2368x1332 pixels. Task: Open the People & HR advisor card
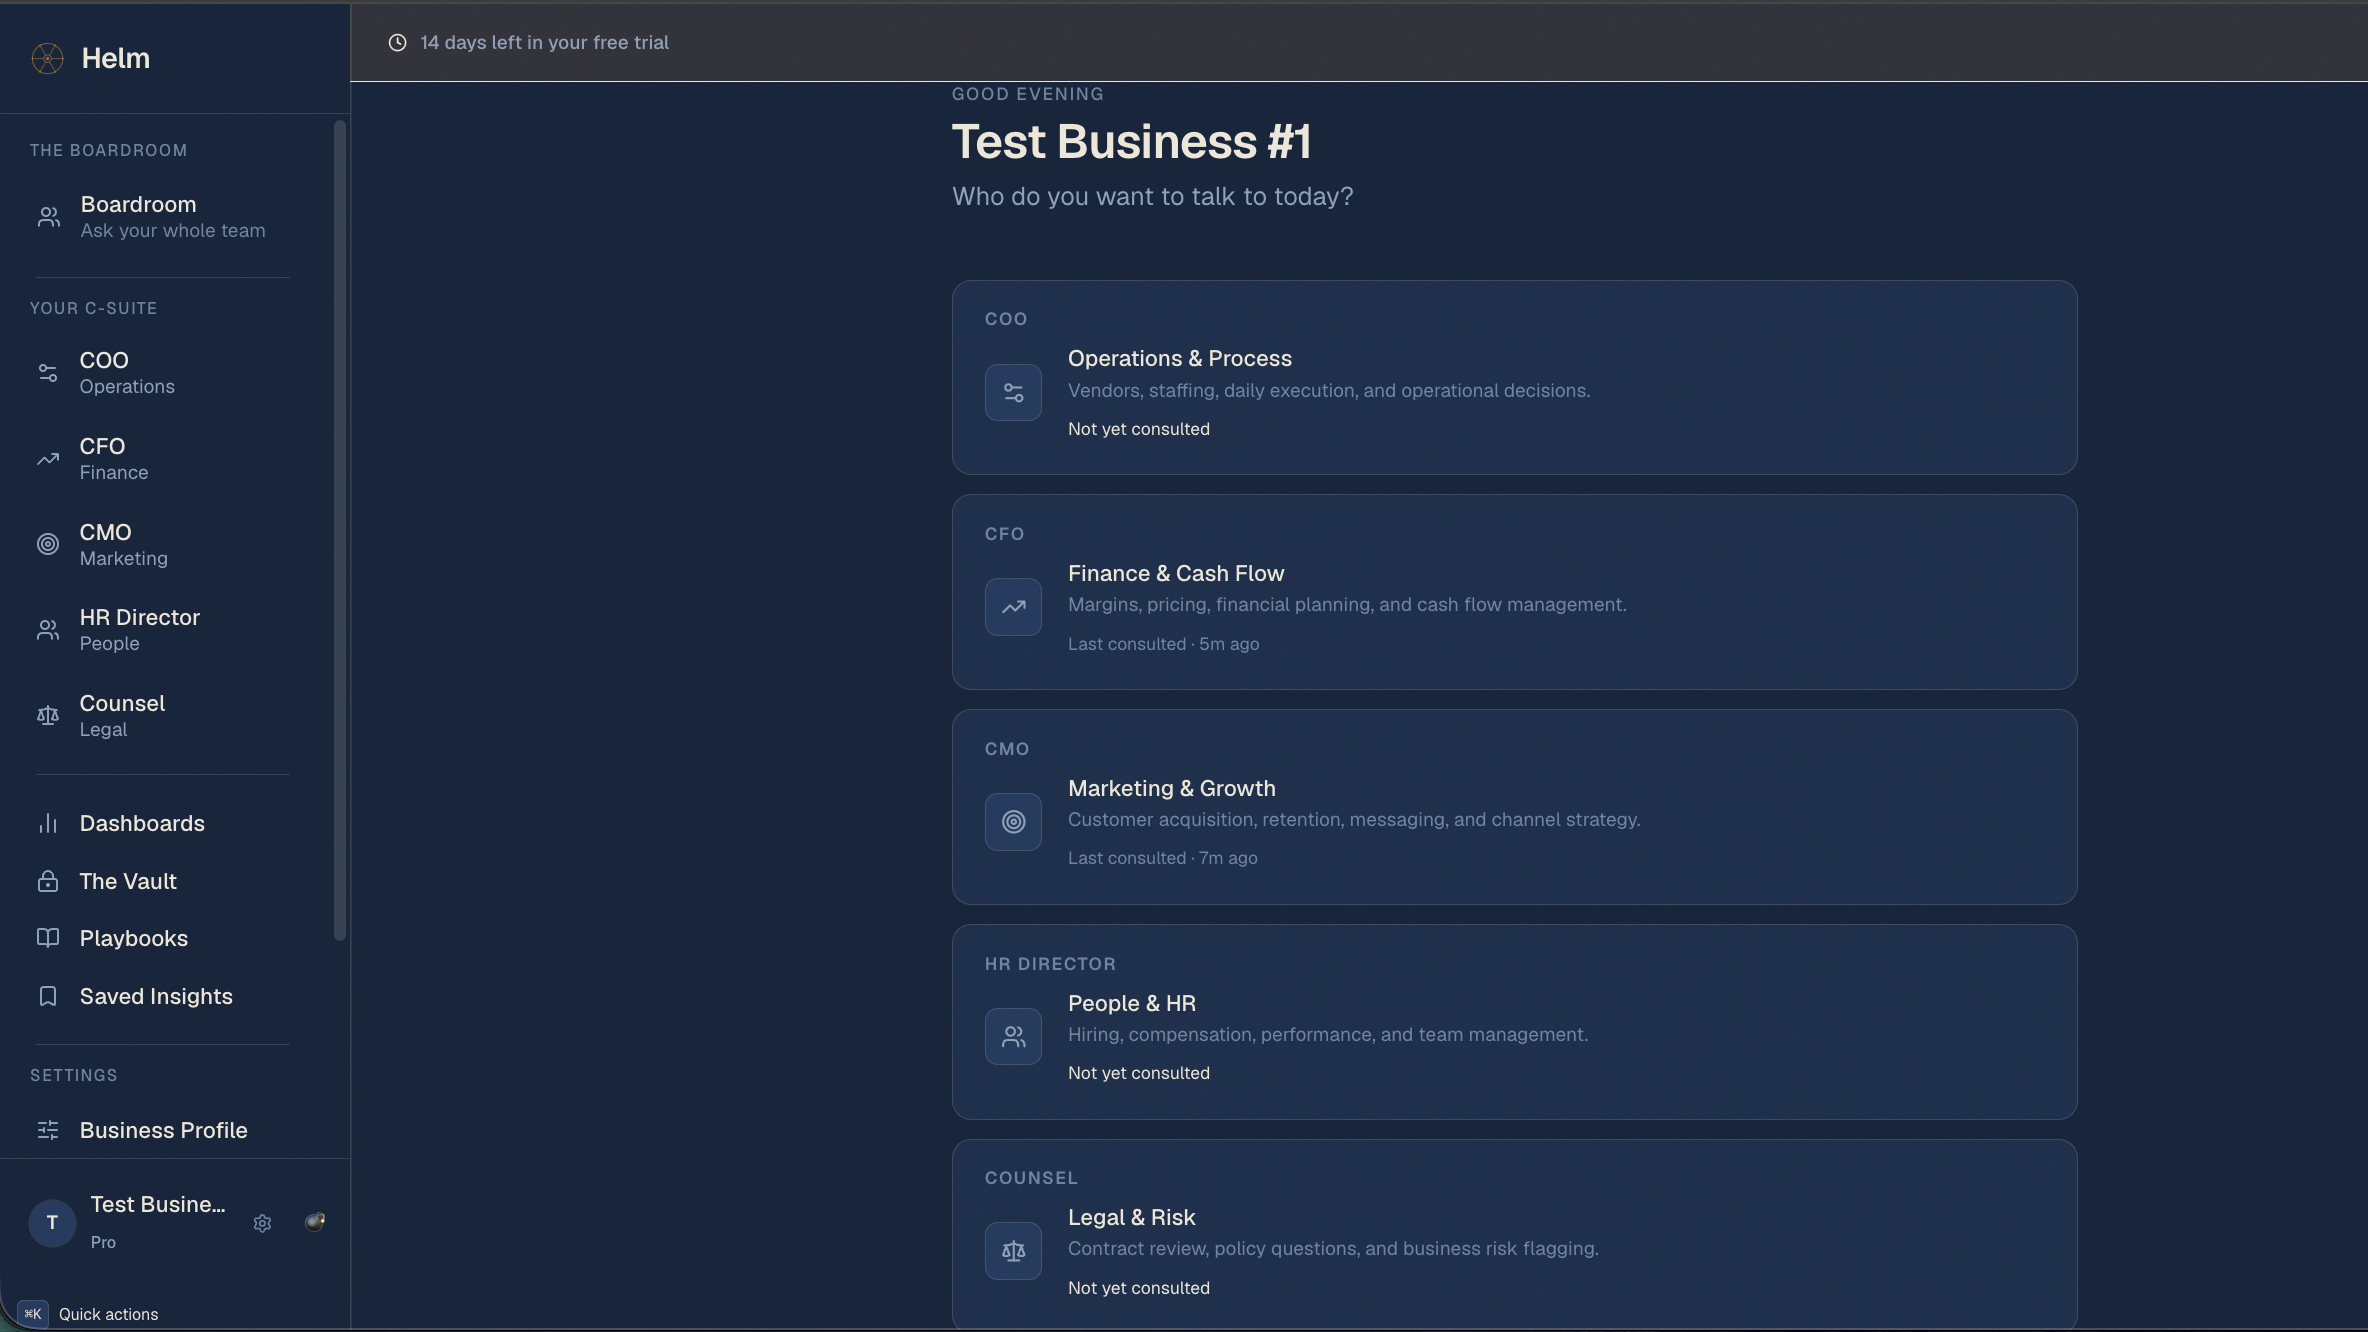pos(1514,1022)
